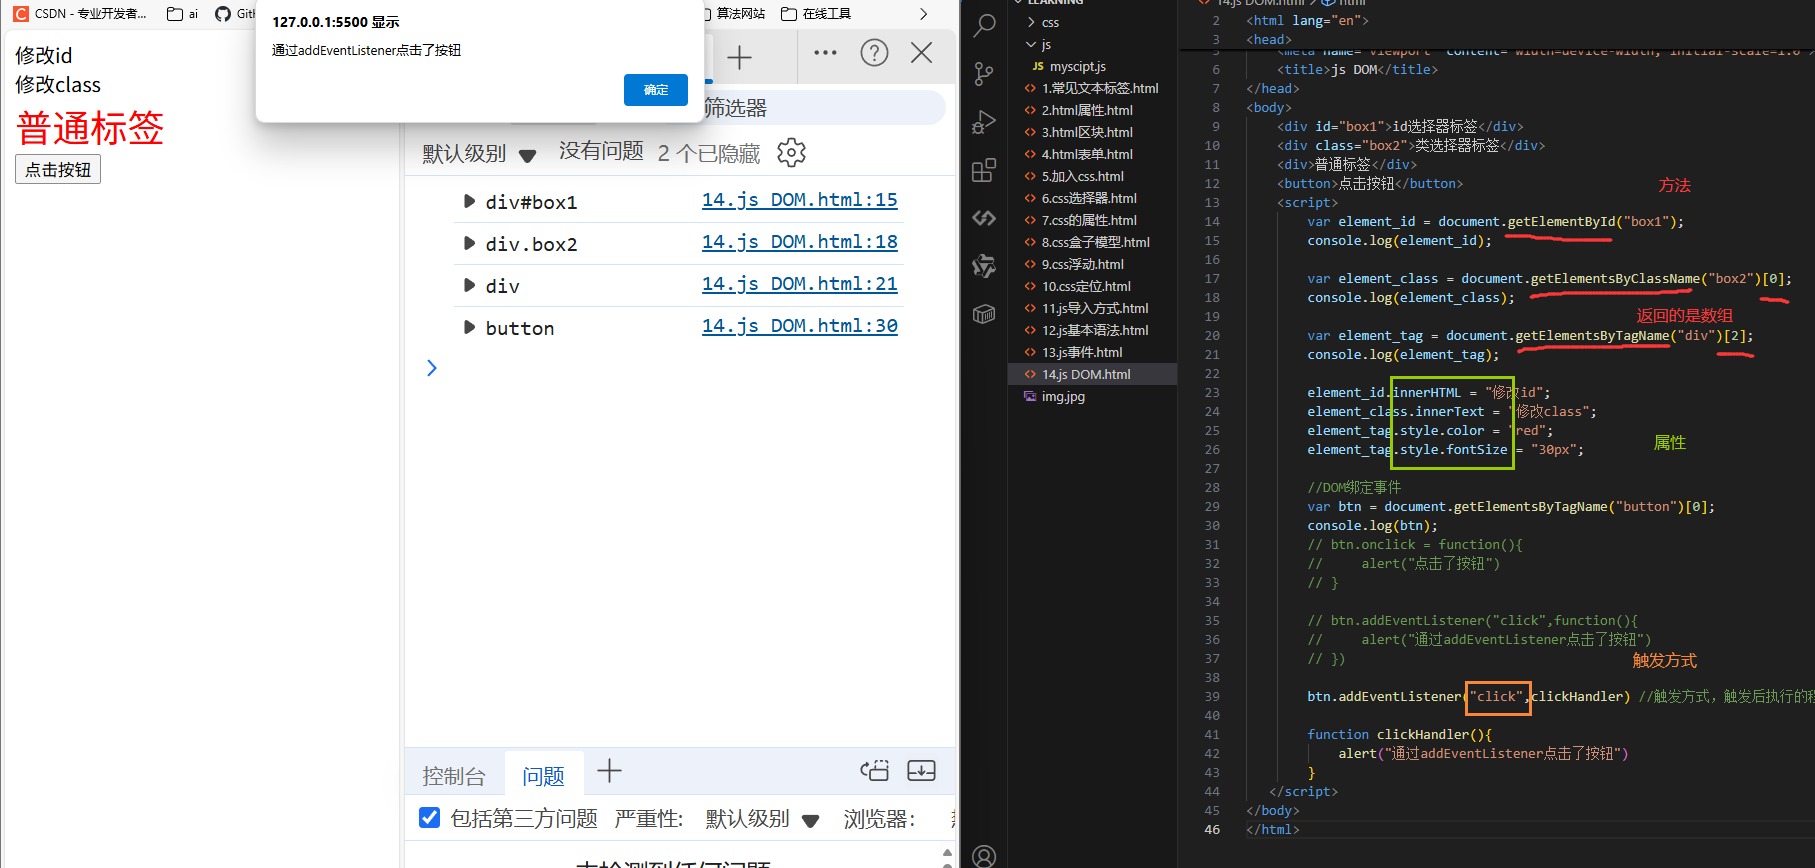Open source link 14.js_DOM.html:18

pos(800,242)
